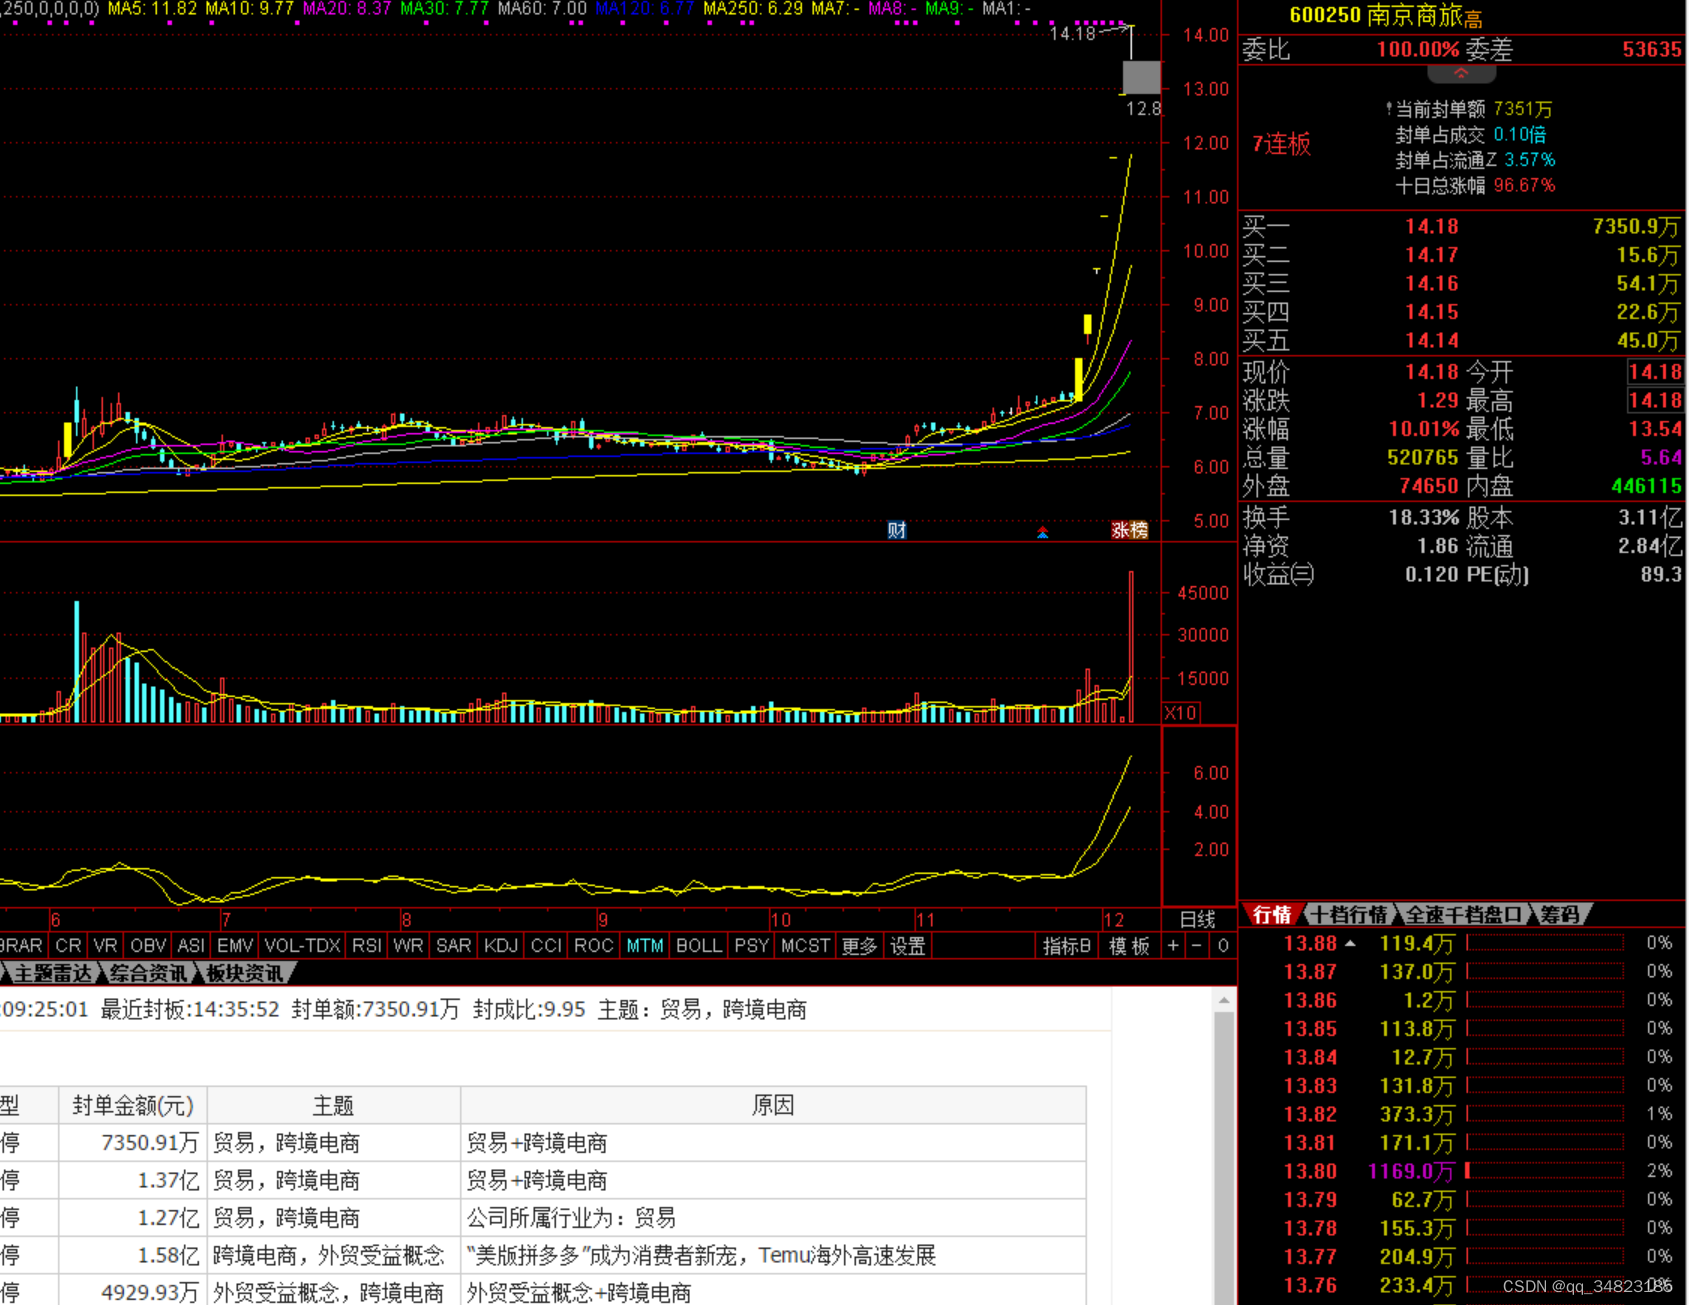Click the 财 finance marker on chart
This screenshot has width=1689, height=1305.
[896, 530]
